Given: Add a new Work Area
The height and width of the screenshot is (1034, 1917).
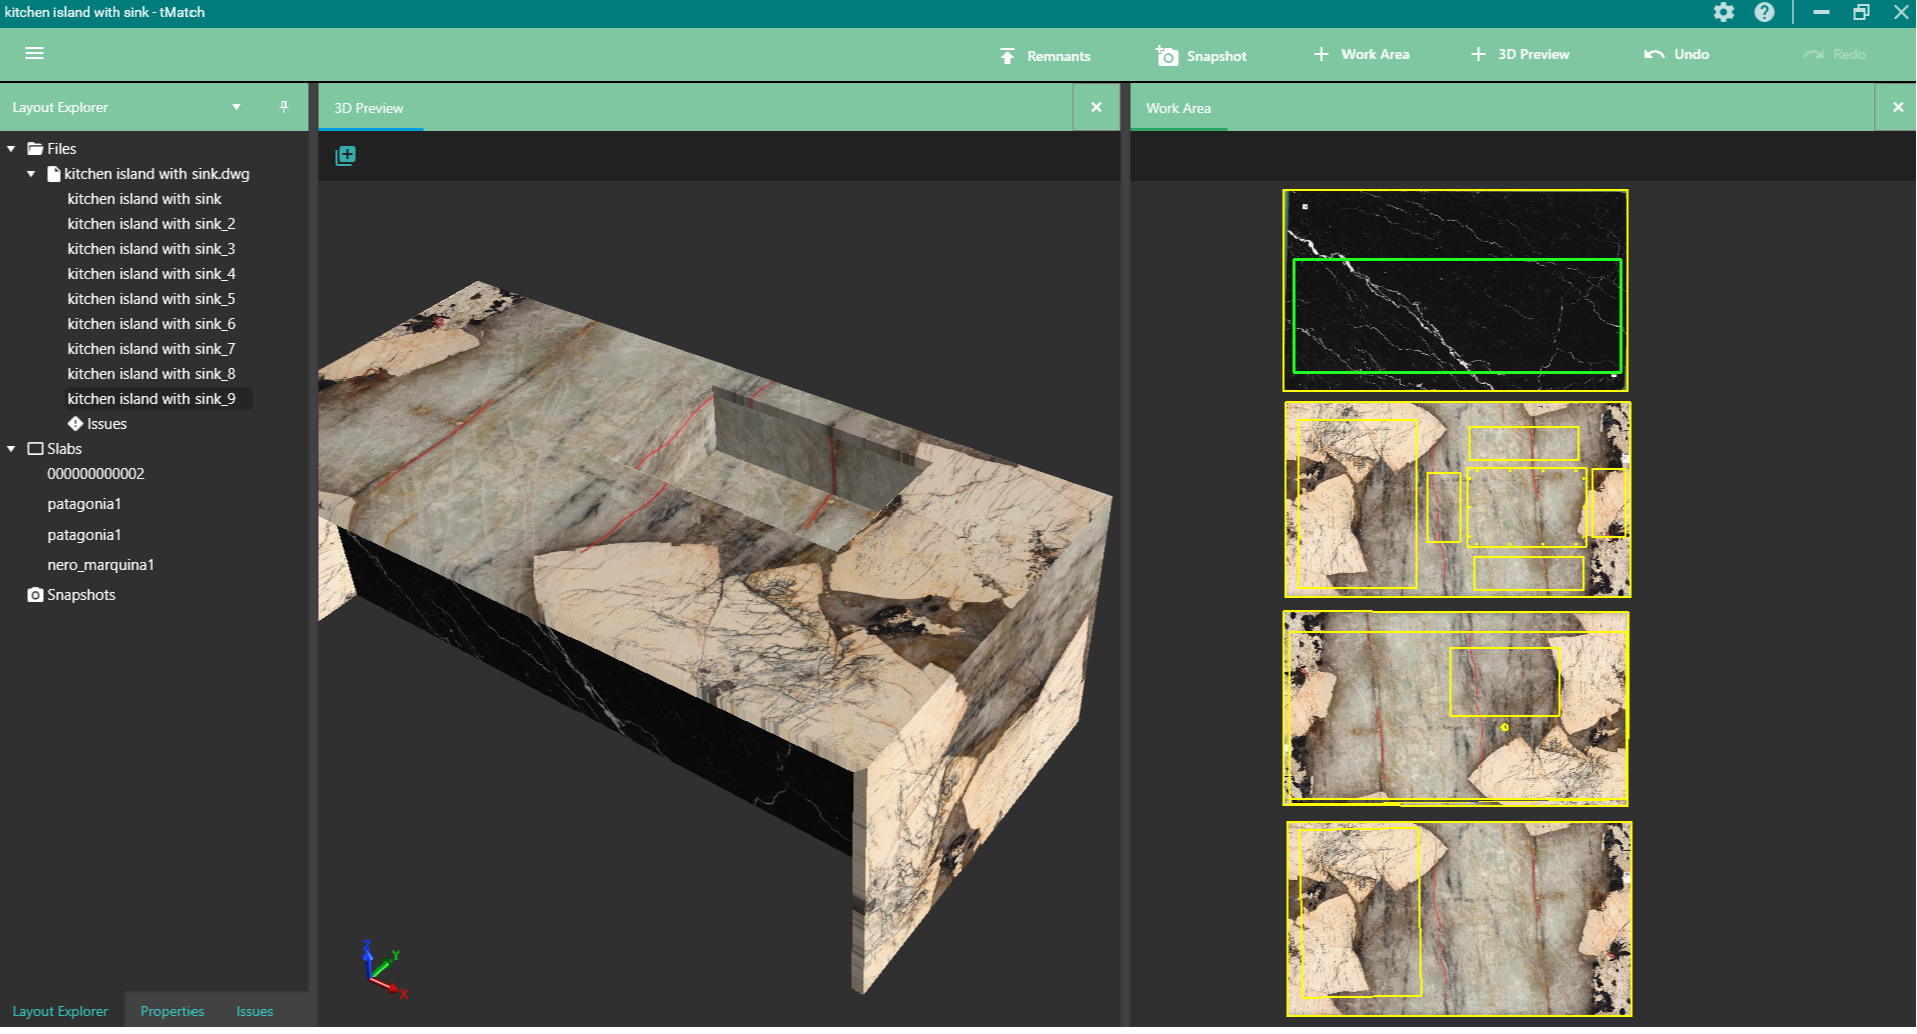Looking at the screenshot, I should [1361, 54].
